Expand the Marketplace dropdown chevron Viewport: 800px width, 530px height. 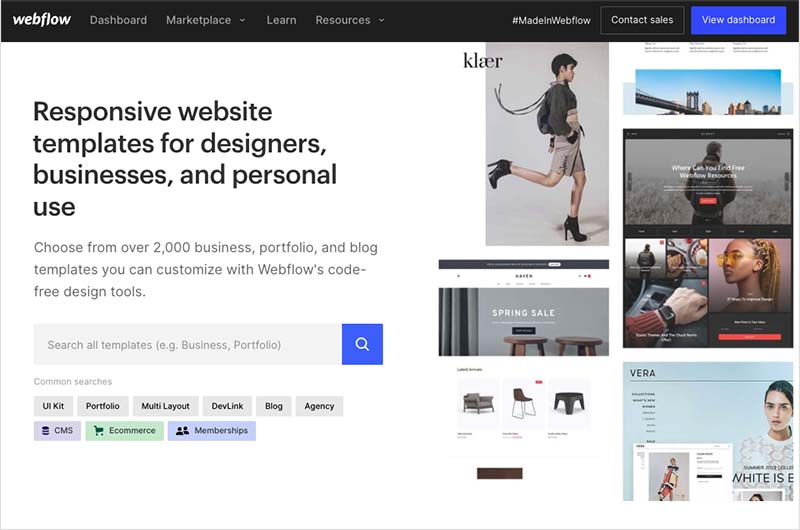[x=243, y=20]
